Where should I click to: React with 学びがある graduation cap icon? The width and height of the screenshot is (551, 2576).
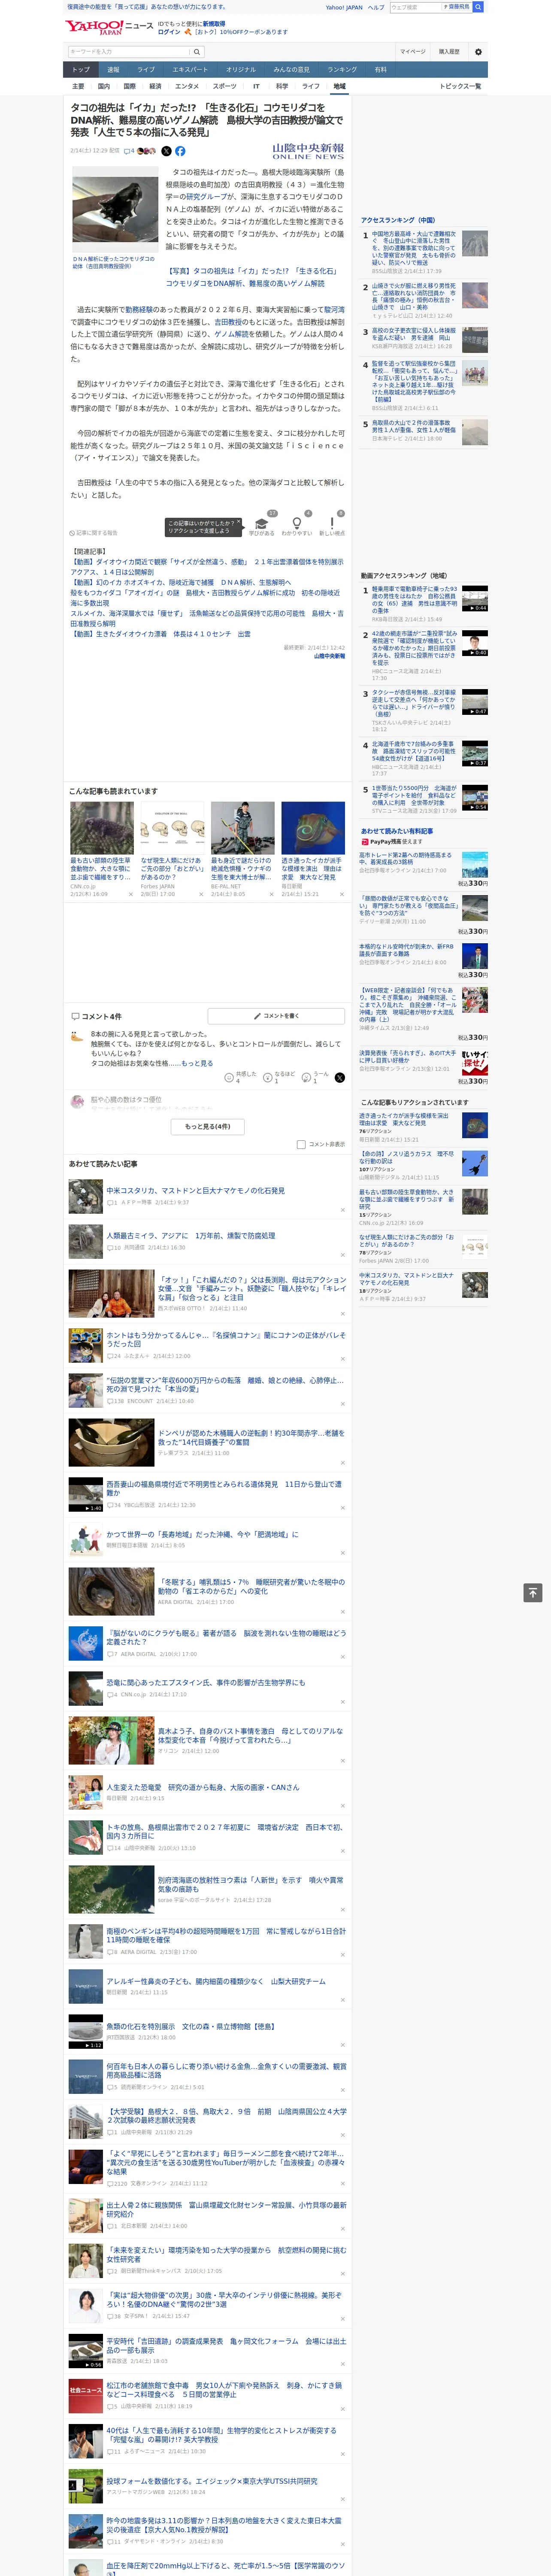pos(262,523)
